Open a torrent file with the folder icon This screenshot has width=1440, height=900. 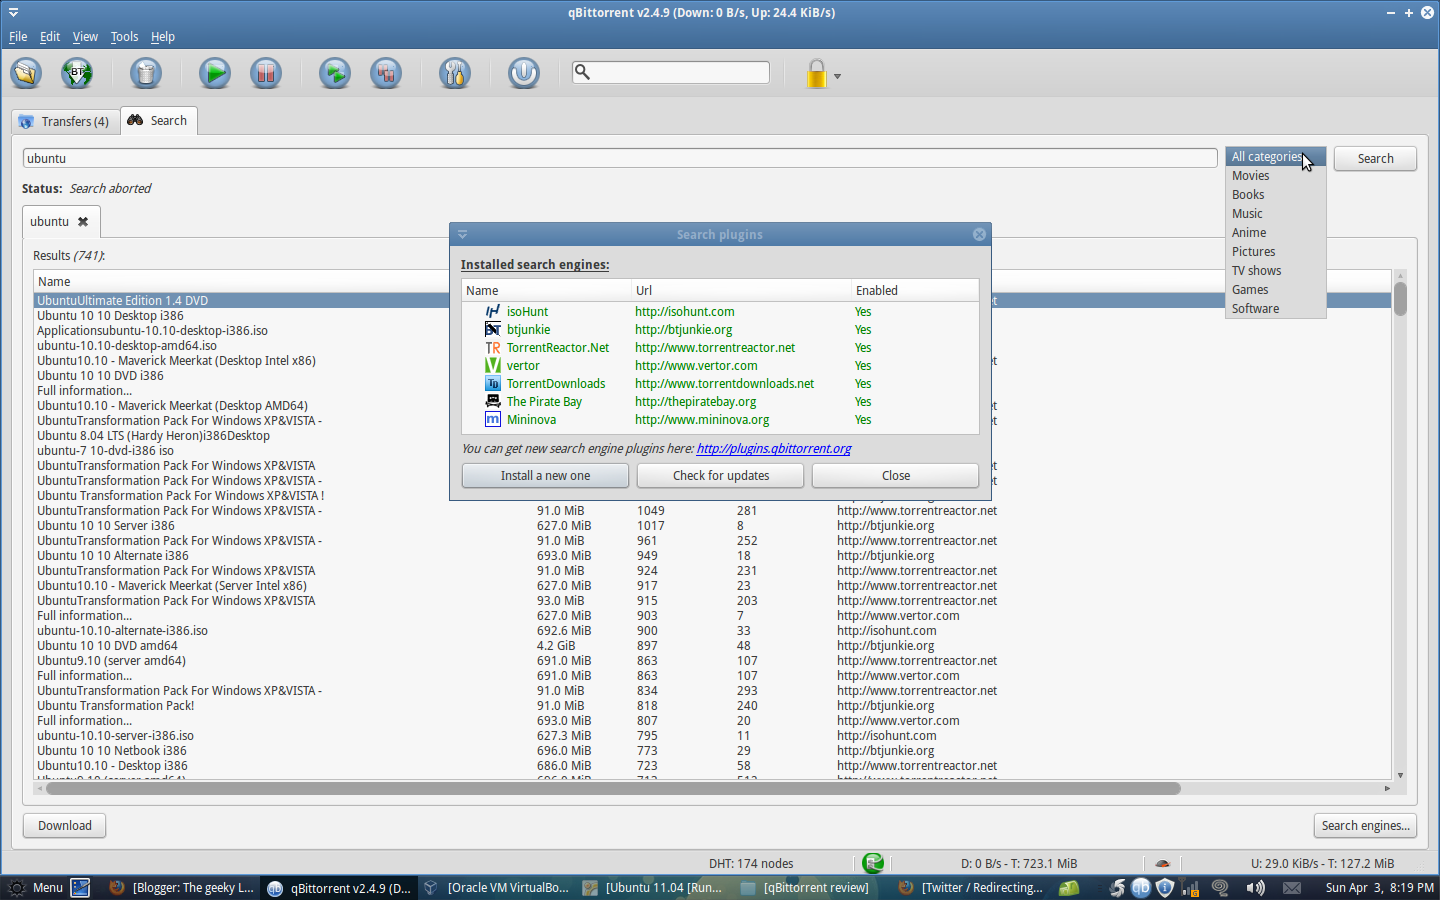[x=26, y=73]
